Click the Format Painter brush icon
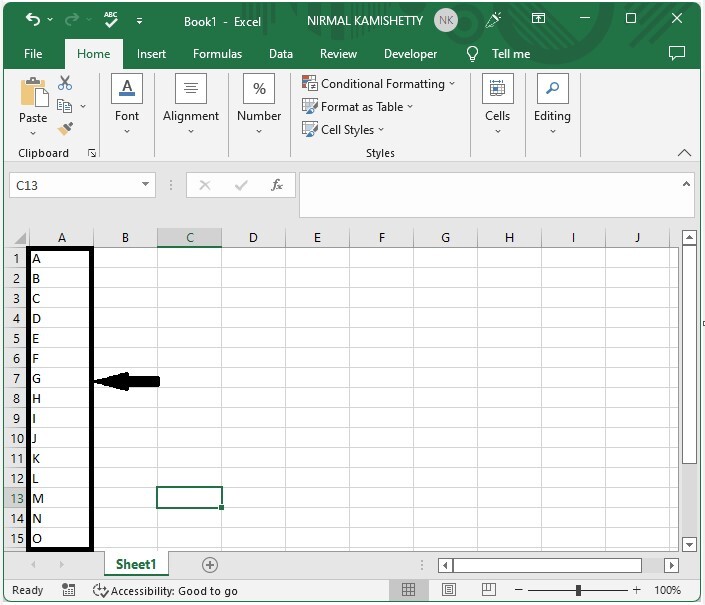The image size is (705, 605). pos(65,129)
